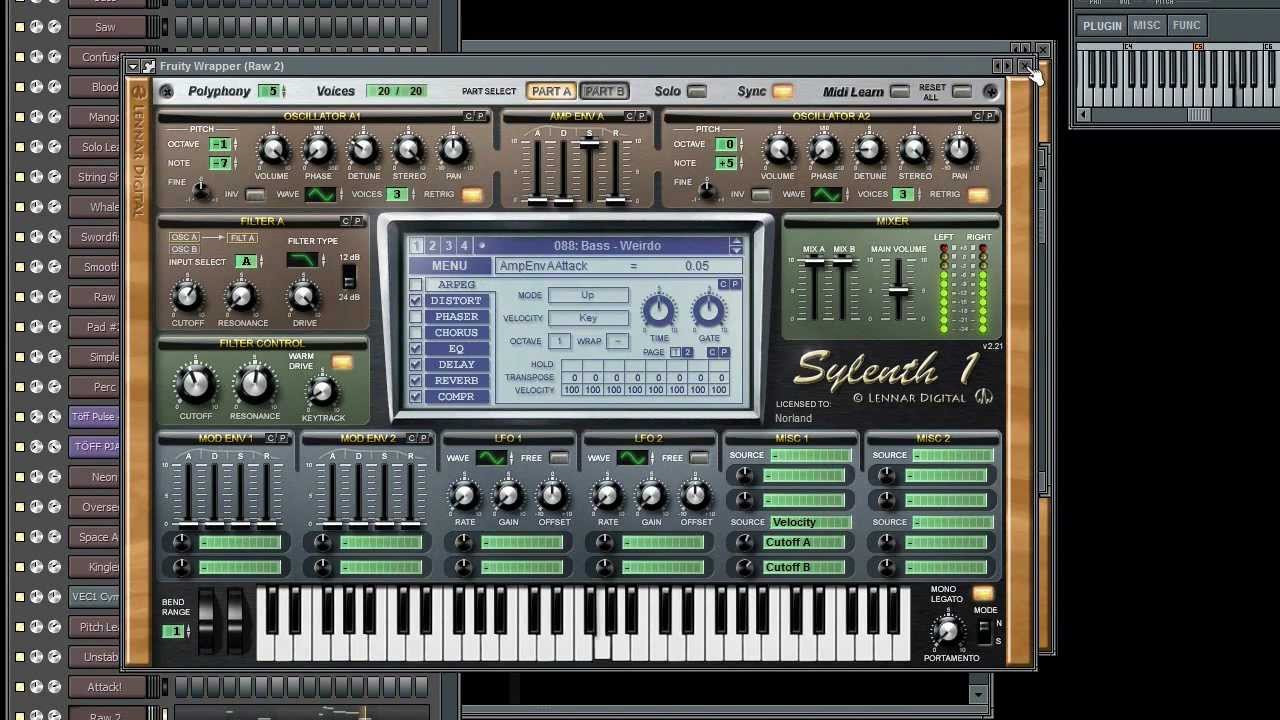Click the Filter Type shape display

point(303,260)
